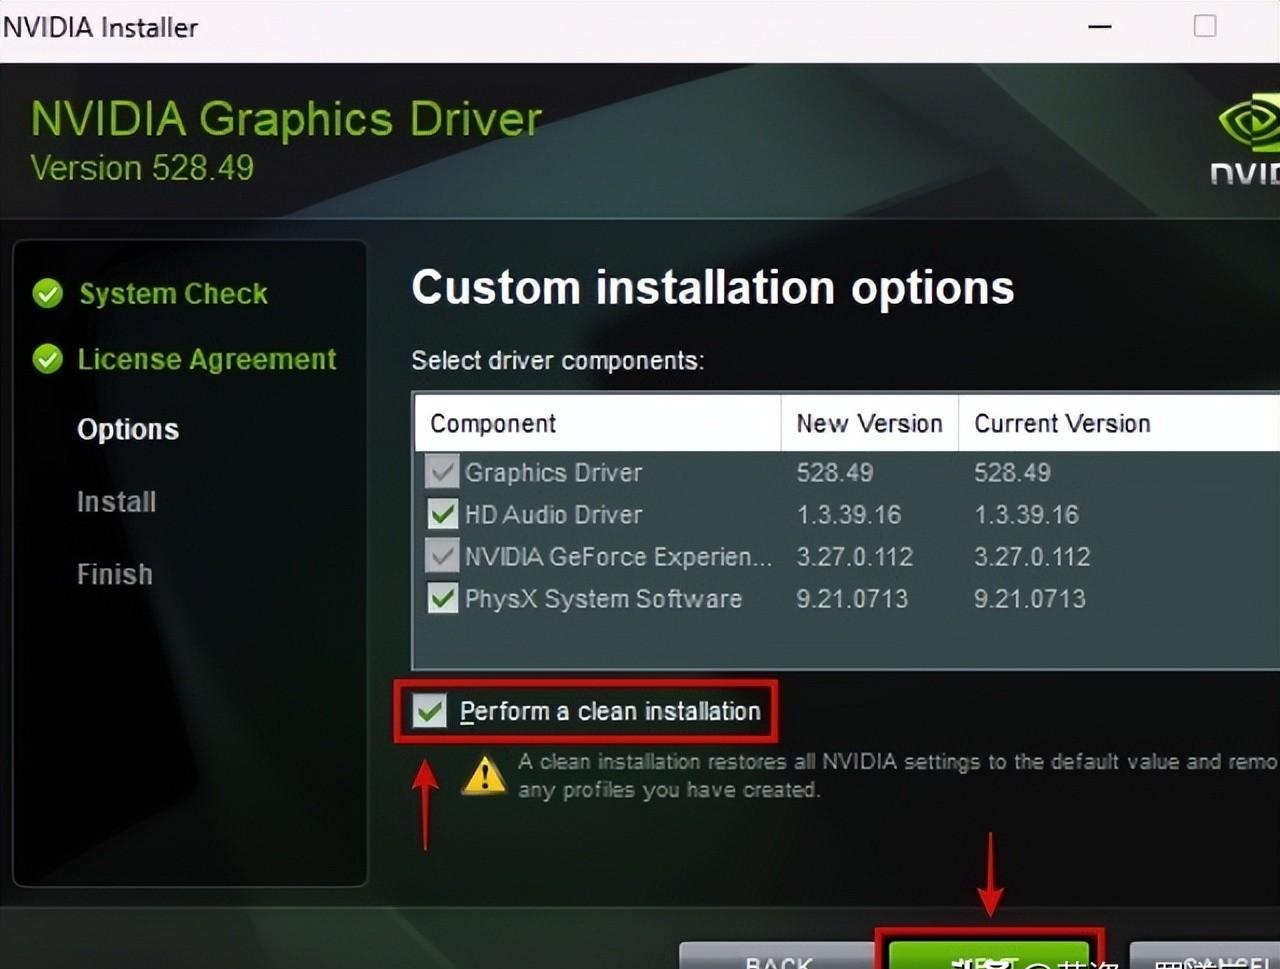
Task: Click the Version 528.49 subtitle
Action: point(142,167)
